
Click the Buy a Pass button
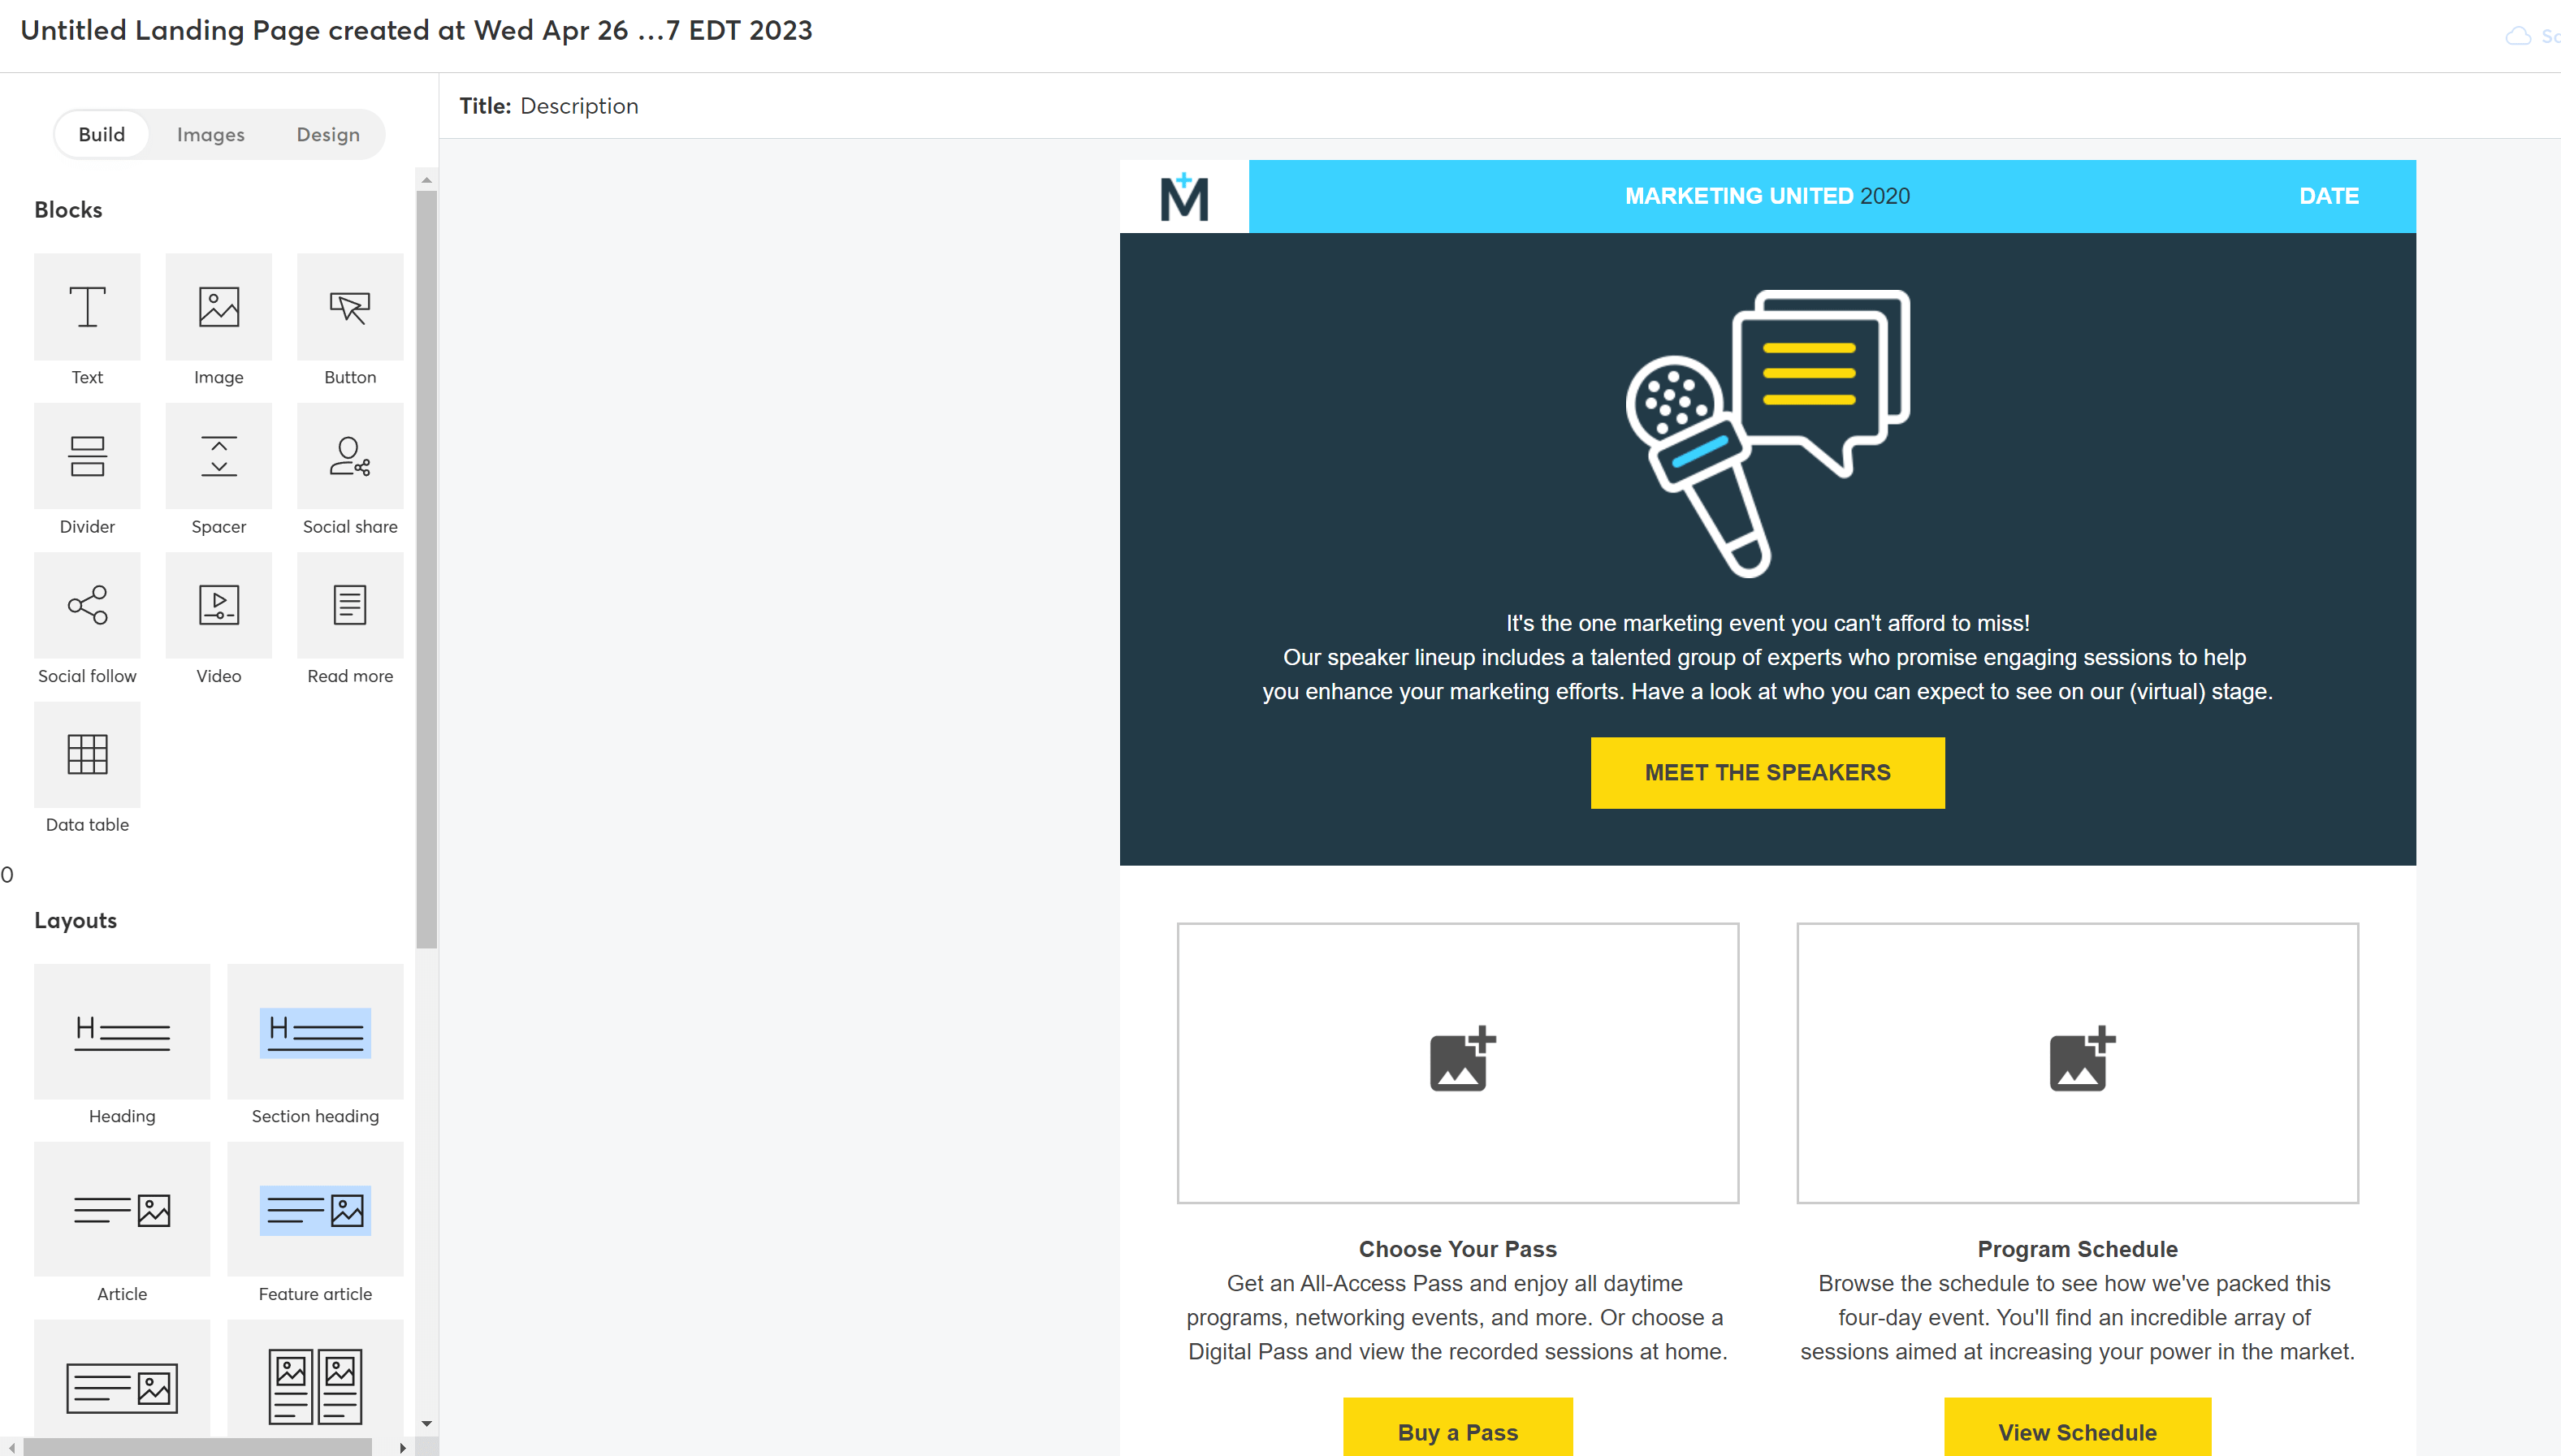click(1458, 1433)
